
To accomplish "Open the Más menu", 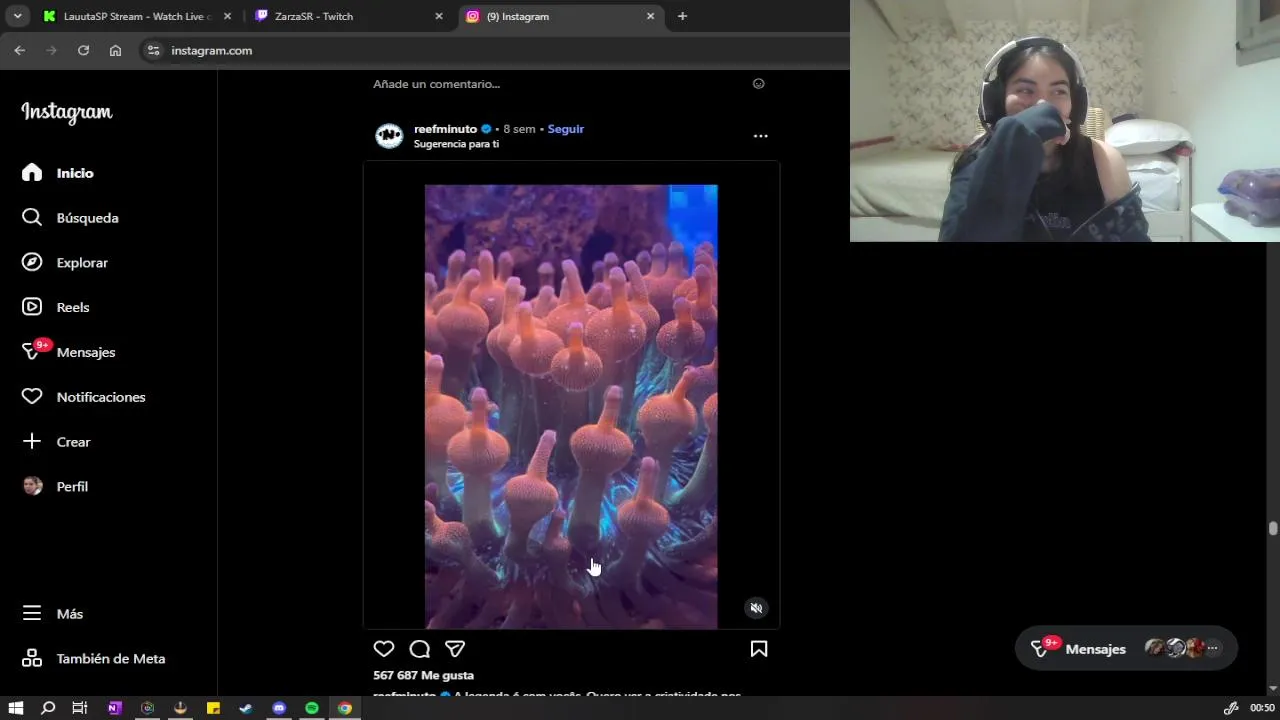I will tap(52, 614).
